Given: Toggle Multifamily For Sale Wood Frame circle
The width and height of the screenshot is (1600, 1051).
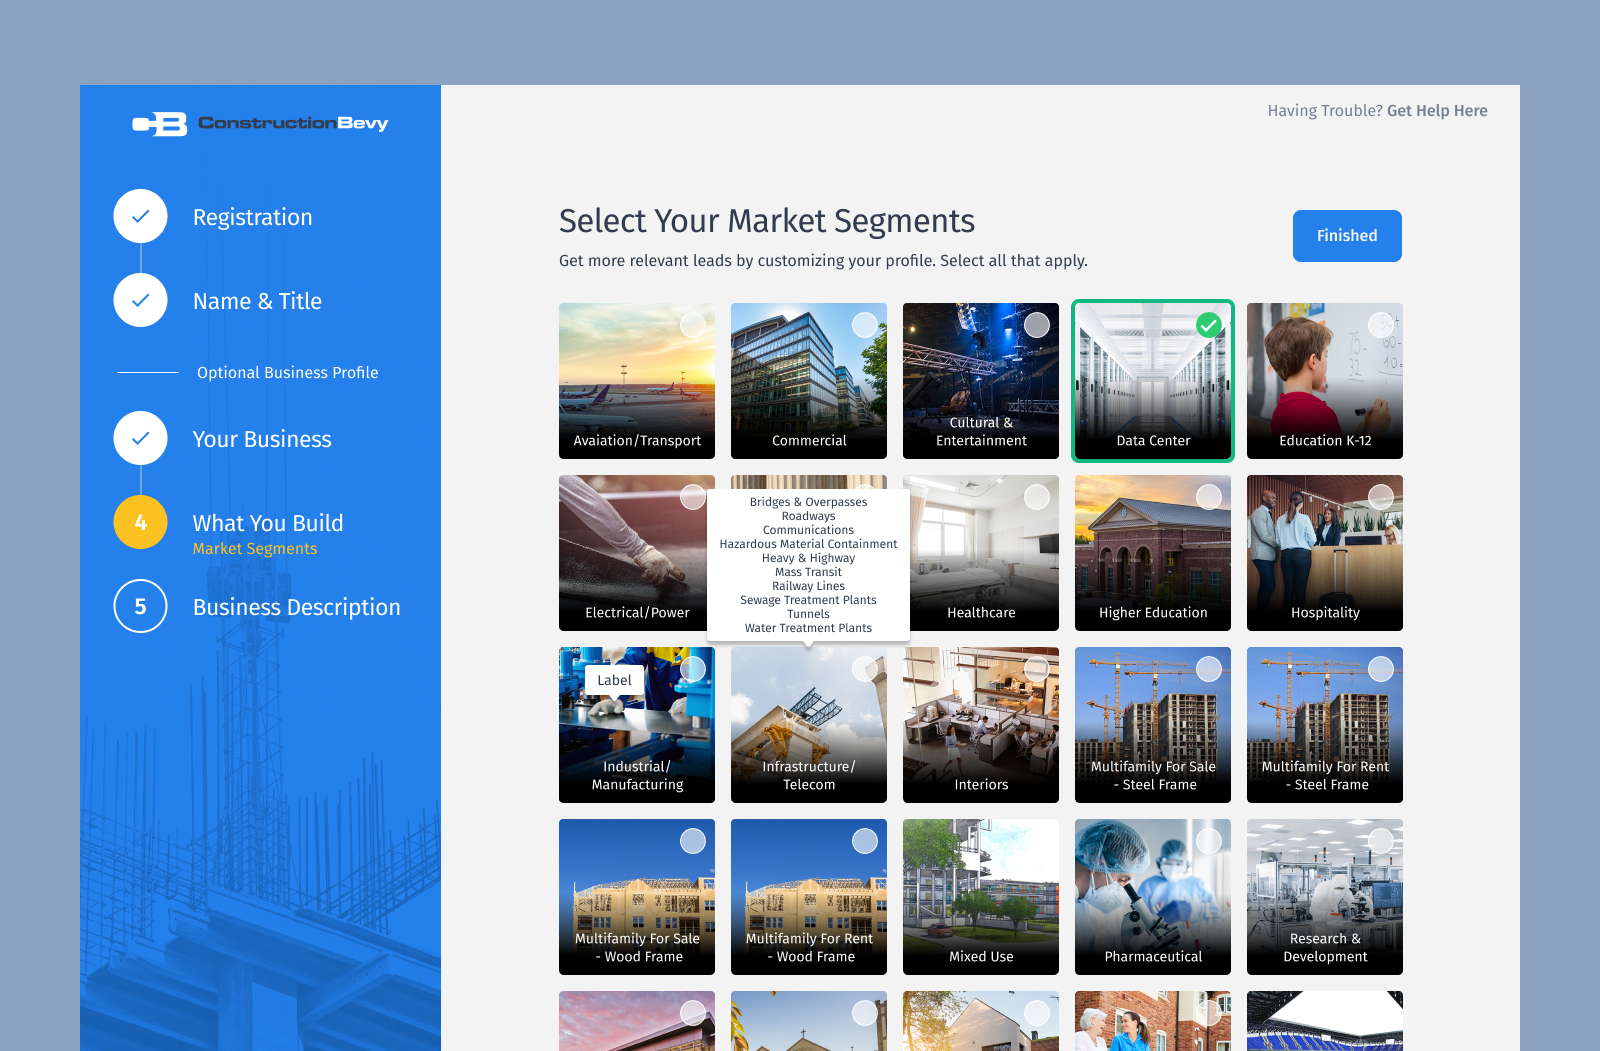Looking at the screenshot, I should point(693,841).
